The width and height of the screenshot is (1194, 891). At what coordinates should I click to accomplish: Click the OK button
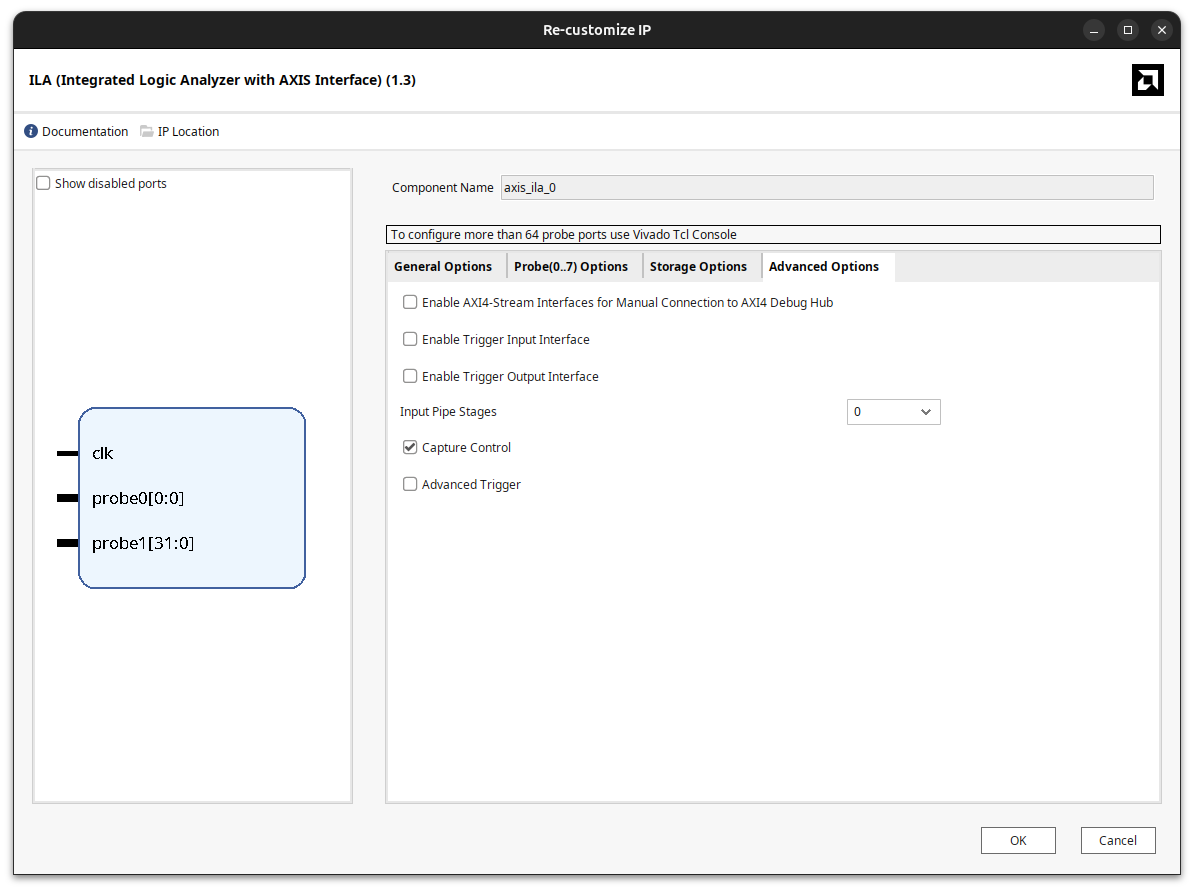pyautogui.click(x=1018, y=840)
